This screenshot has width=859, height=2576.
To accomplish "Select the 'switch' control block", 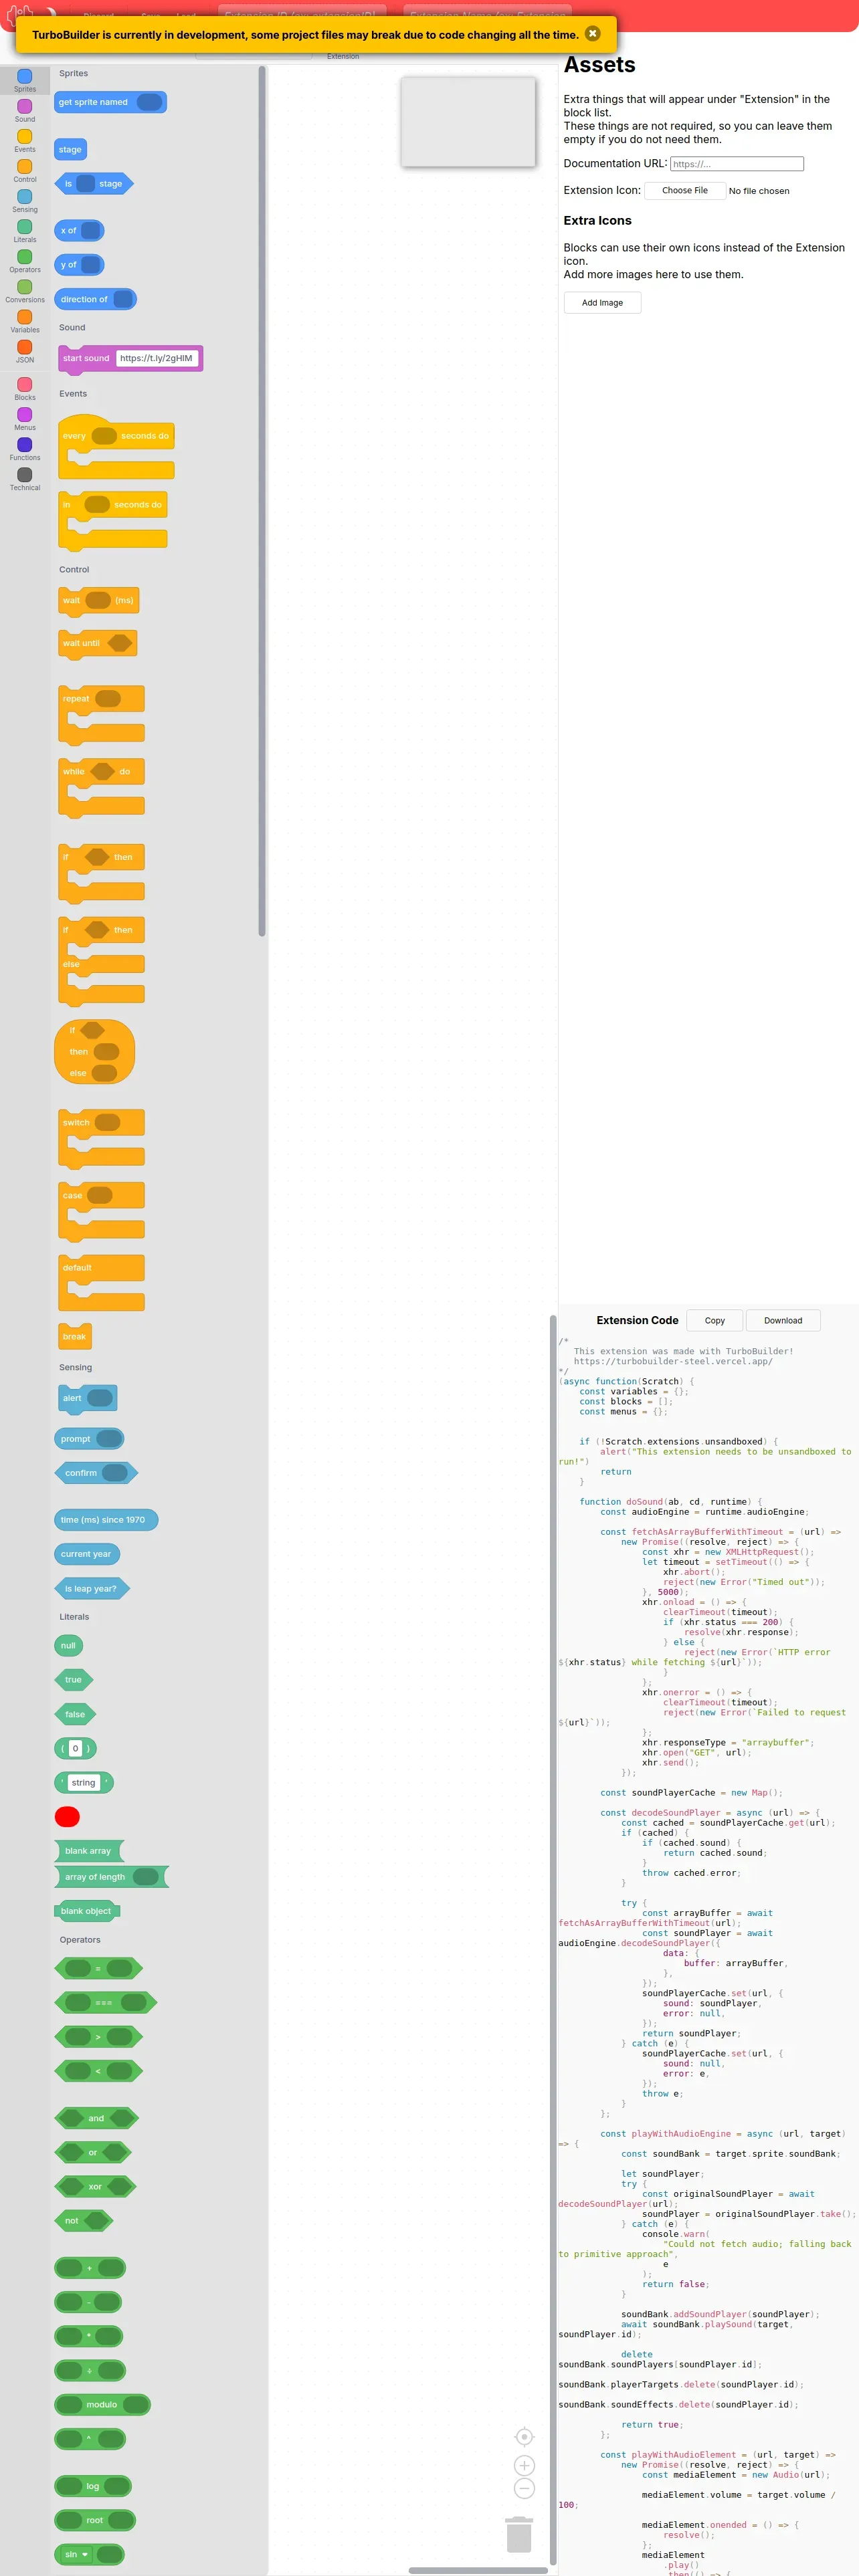I will click(x=101, y=1138).
